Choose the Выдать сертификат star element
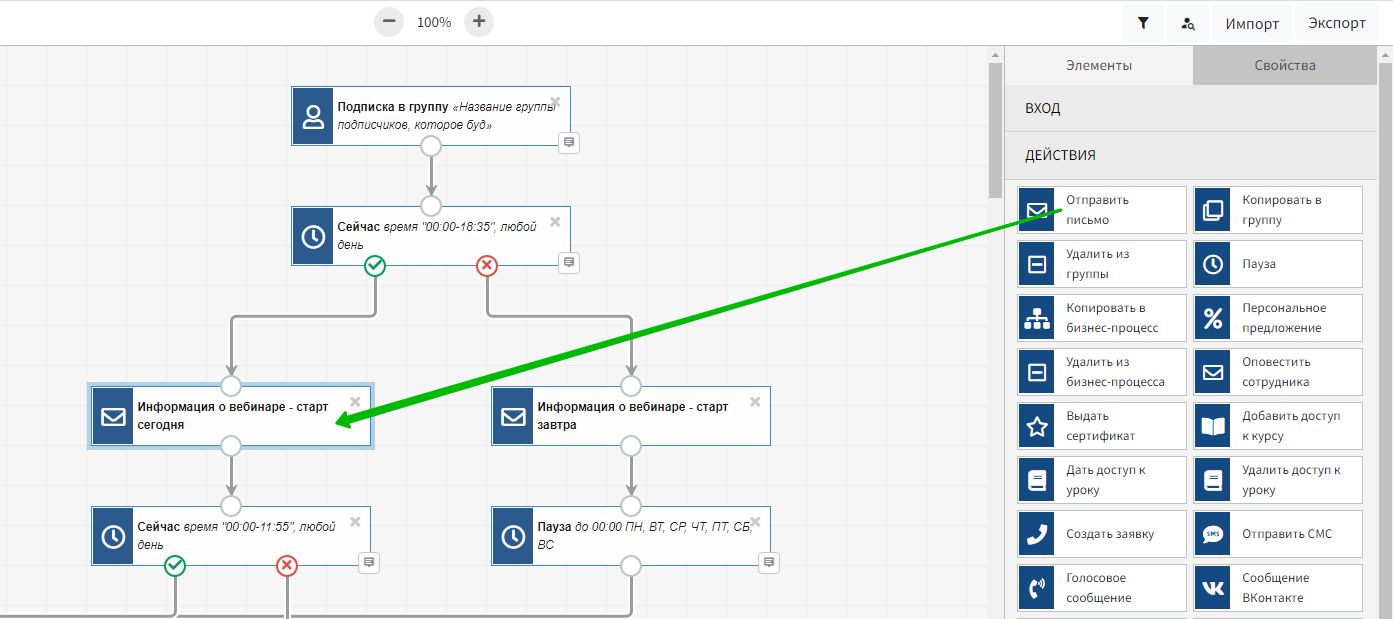 1101,426
